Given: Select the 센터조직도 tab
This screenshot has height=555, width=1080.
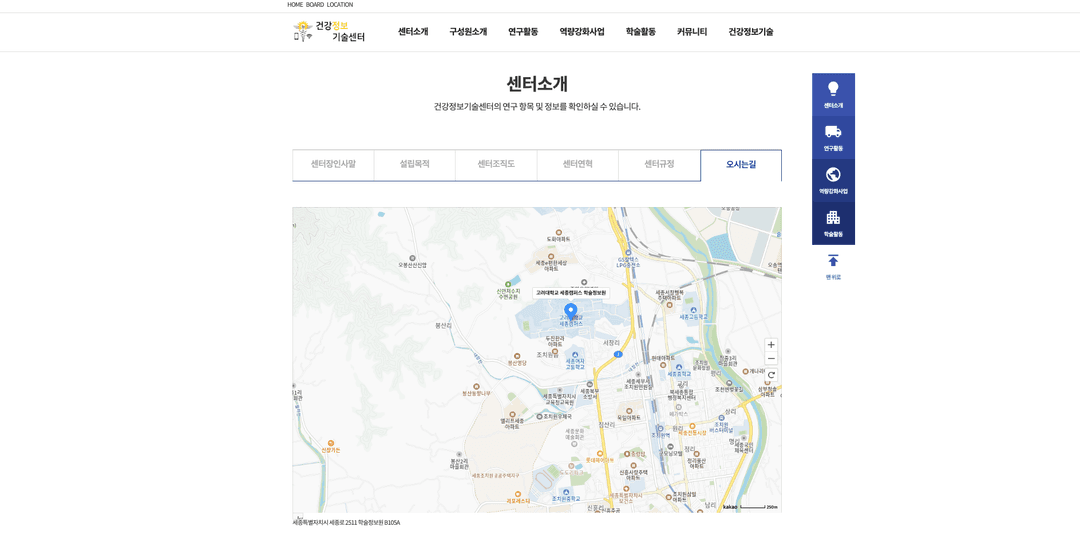Looking at the screenshot, I should (496, 164).
